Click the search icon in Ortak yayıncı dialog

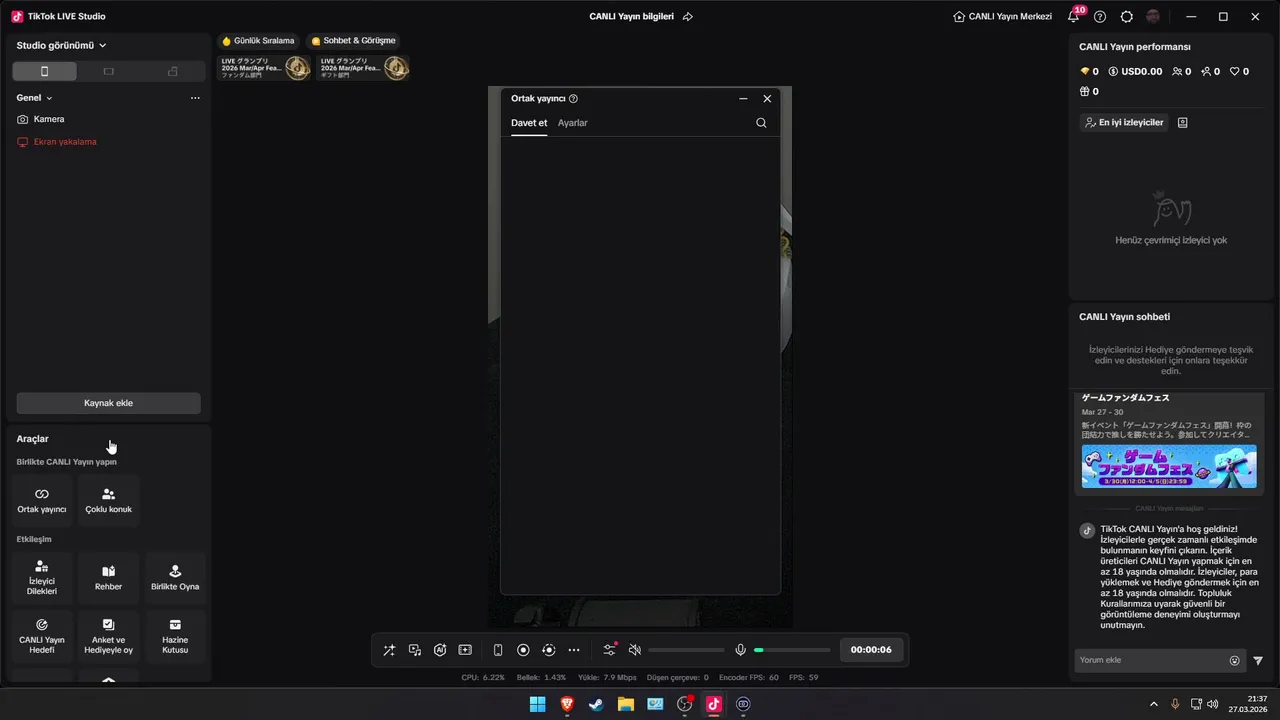761,123
